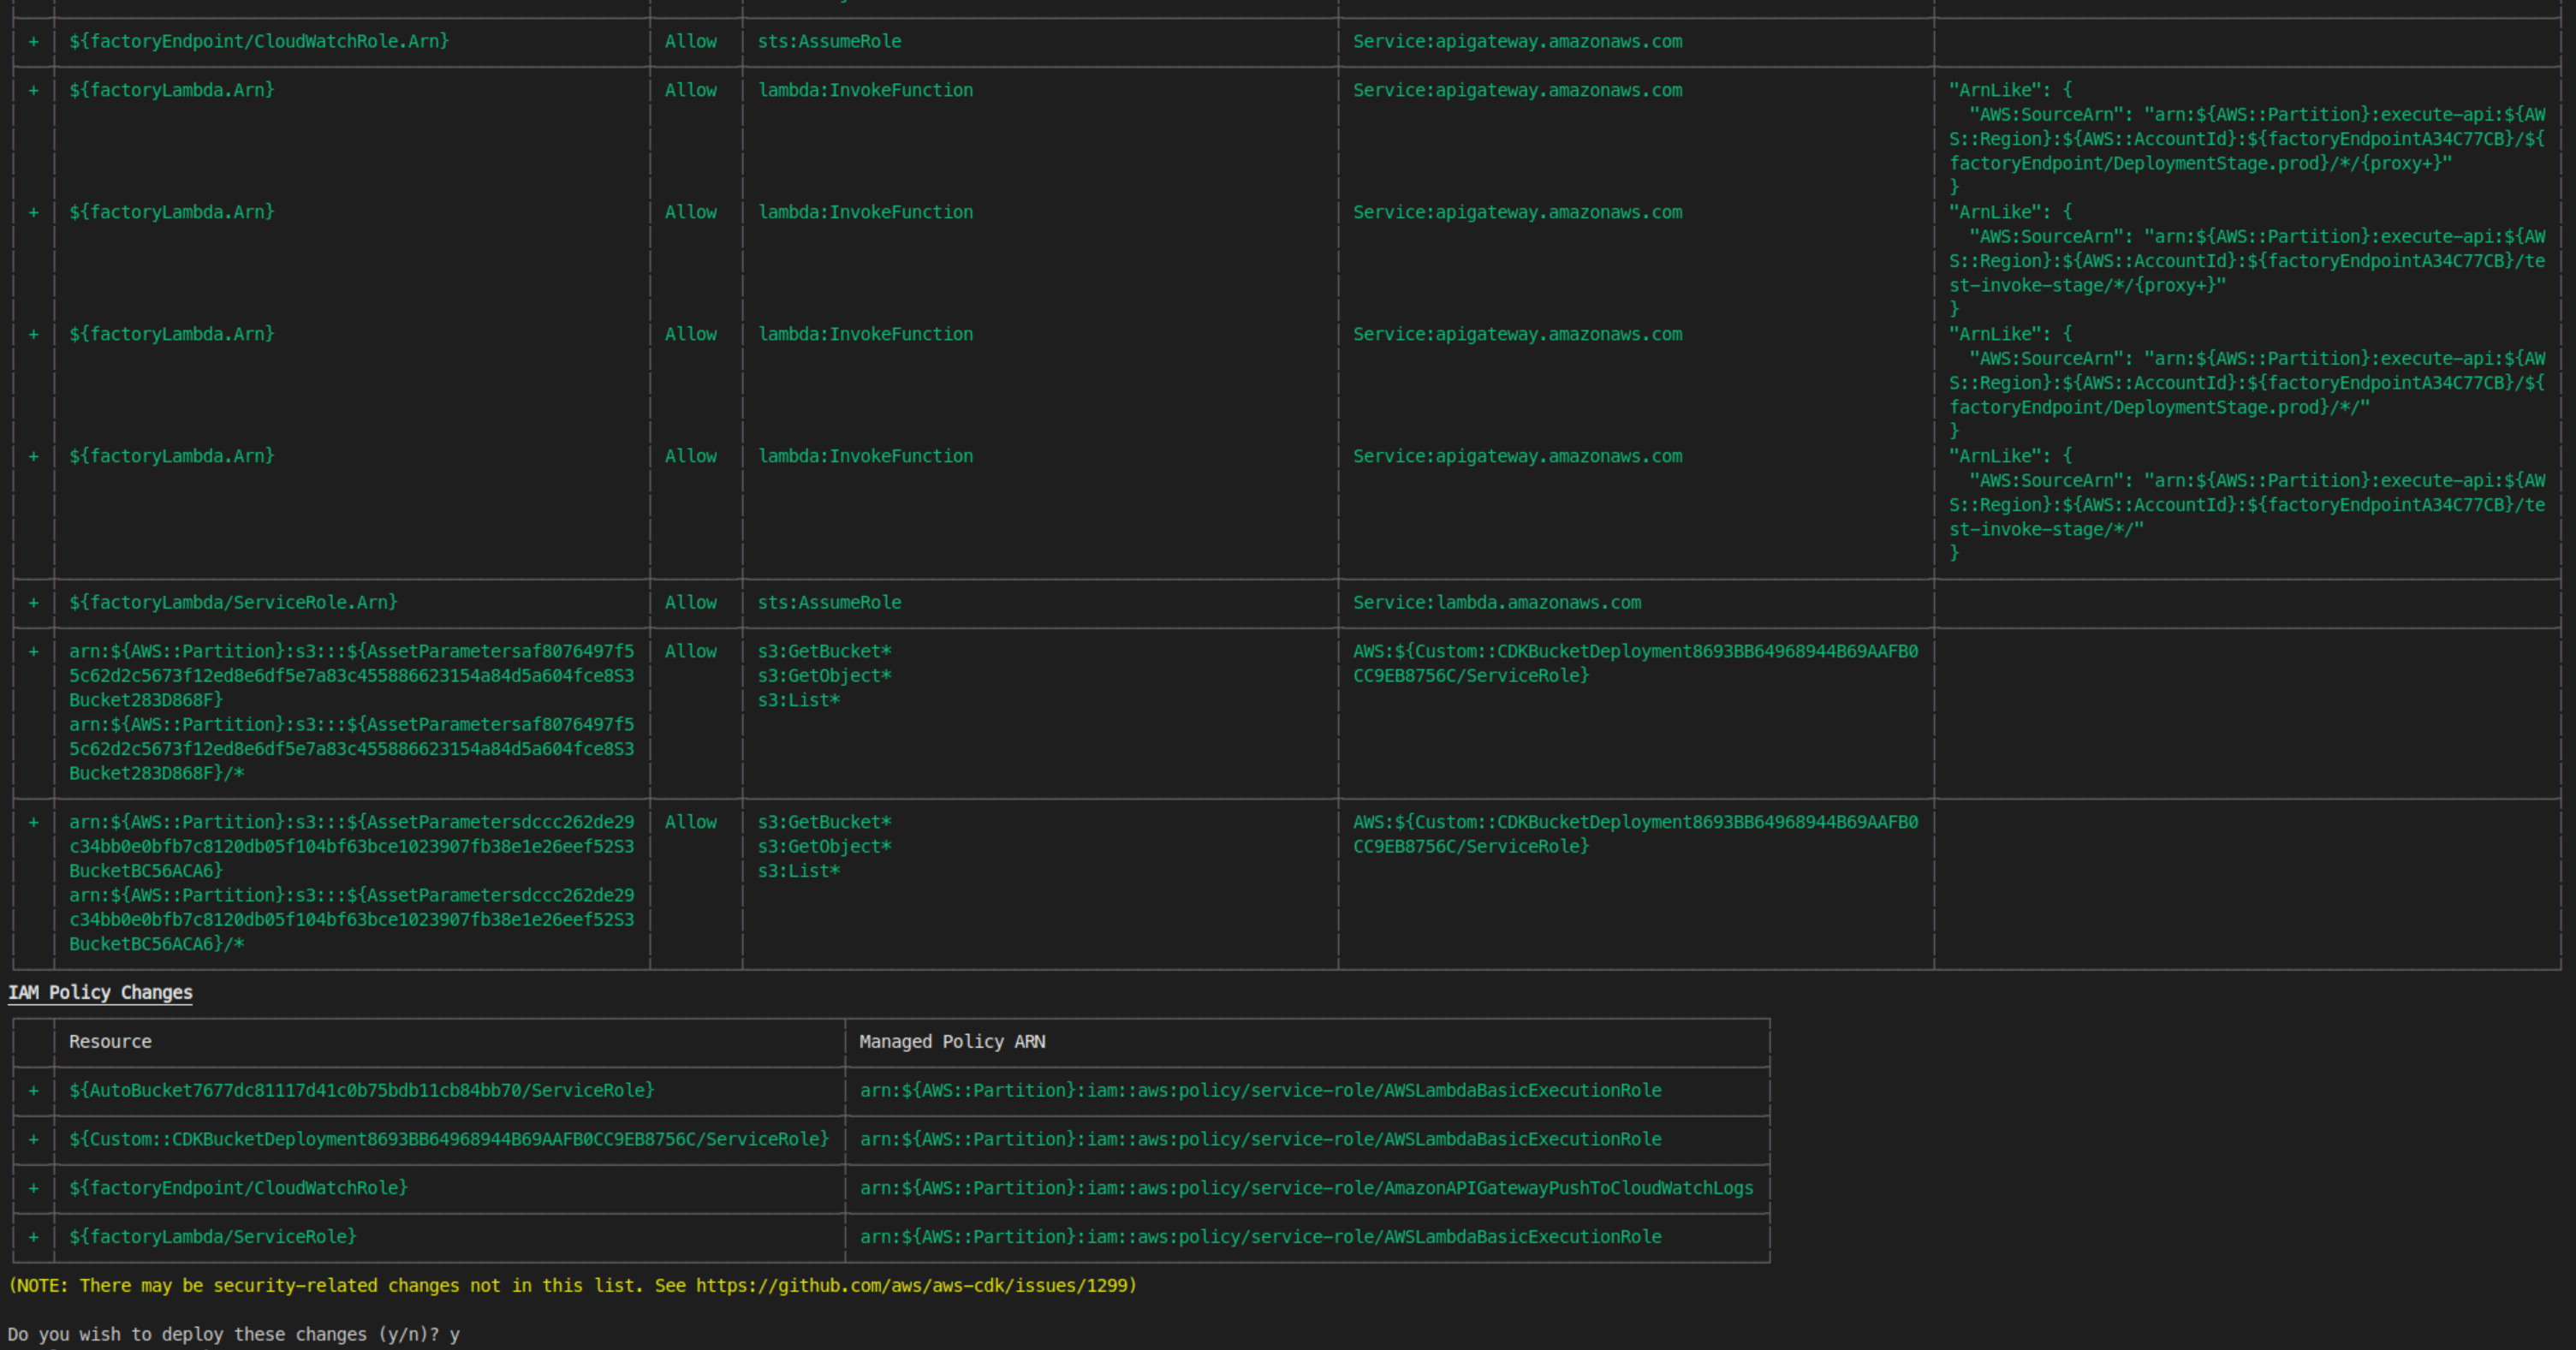Click AmazonAPIGatewayPushToCloudWatchLogs policy ARN text
Image resolution: width=2576 pixels, height=1350 pixels.
1306,1188
